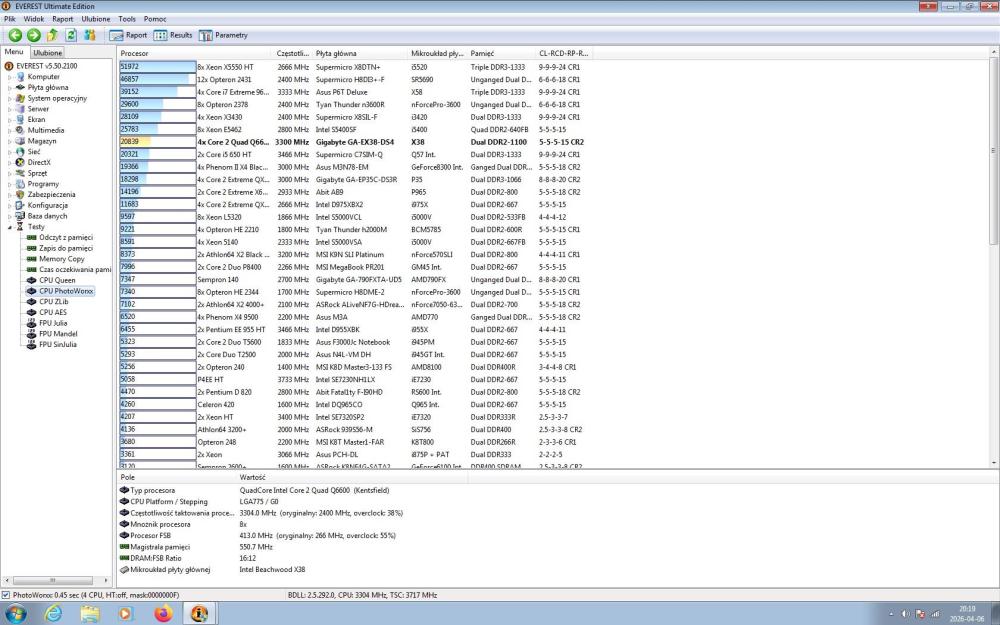Open the Plik menu
The image size is (1000, 625).
10,19
